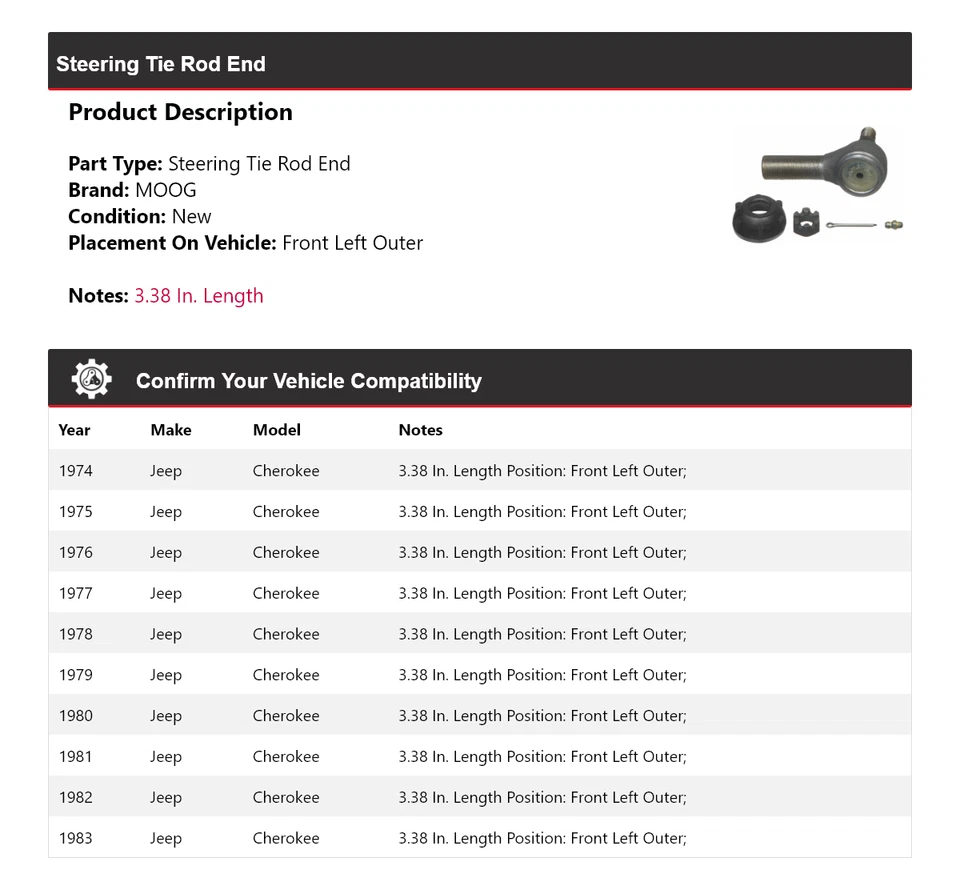This screenshot has height=890, width=960.
Task: Click Jeep in the 1982 row
Action: pyautogui.click(x=166, y=798)
